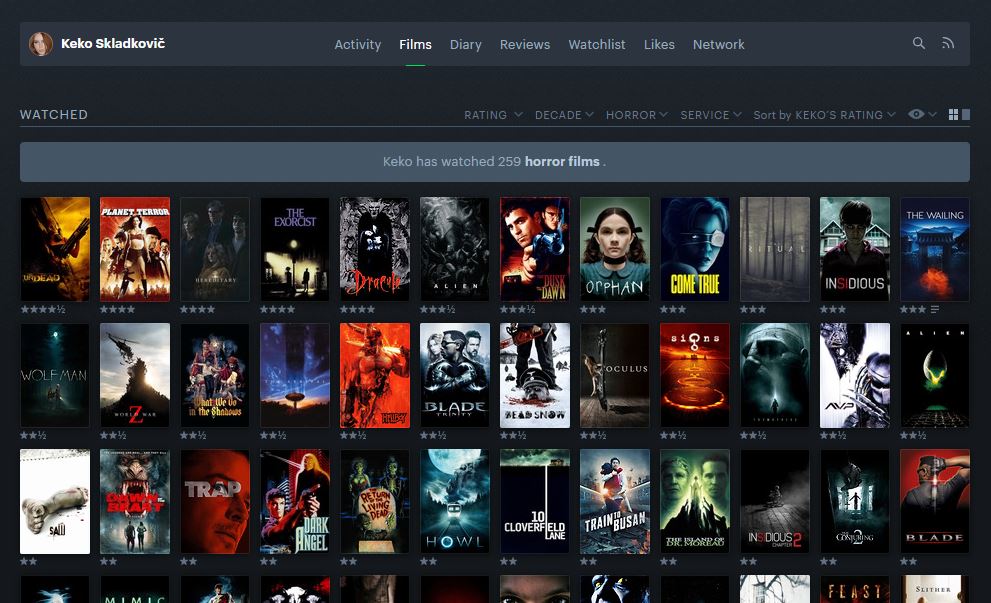
Task: Open The Exorcist poster
Action: [x=295, y=249]
